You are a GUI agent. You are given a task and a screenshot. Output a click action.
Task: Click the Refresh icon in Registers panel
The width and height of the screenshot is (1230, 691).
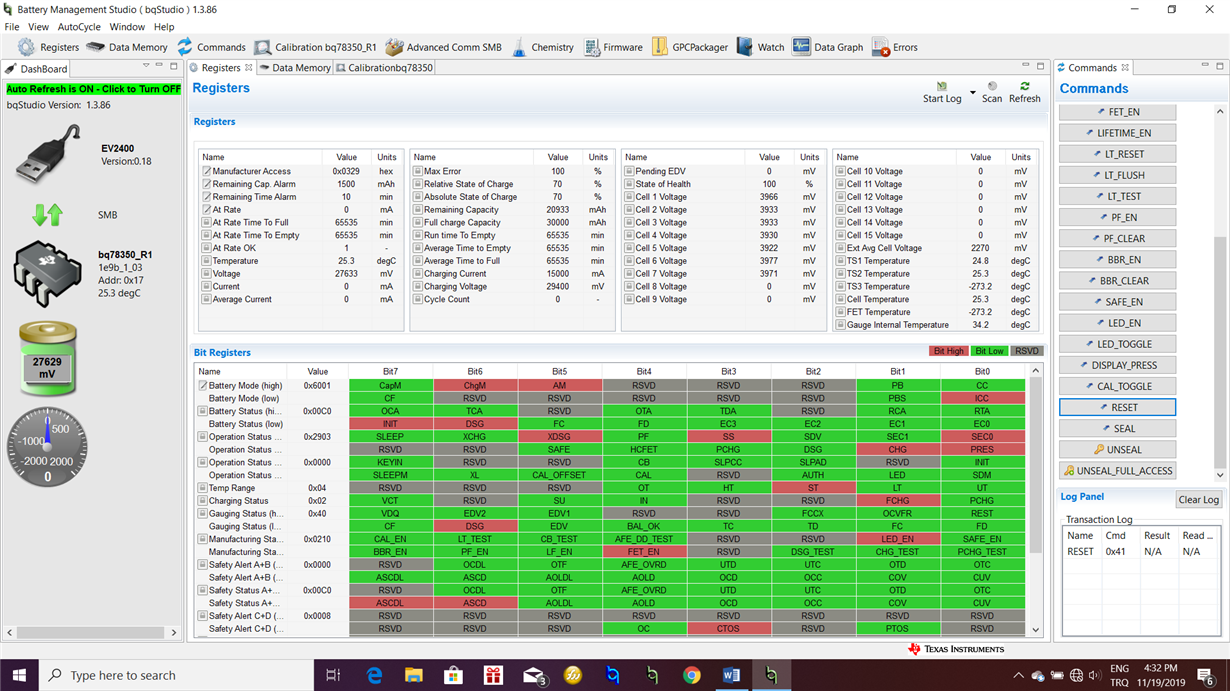[x=1025, y=87]
